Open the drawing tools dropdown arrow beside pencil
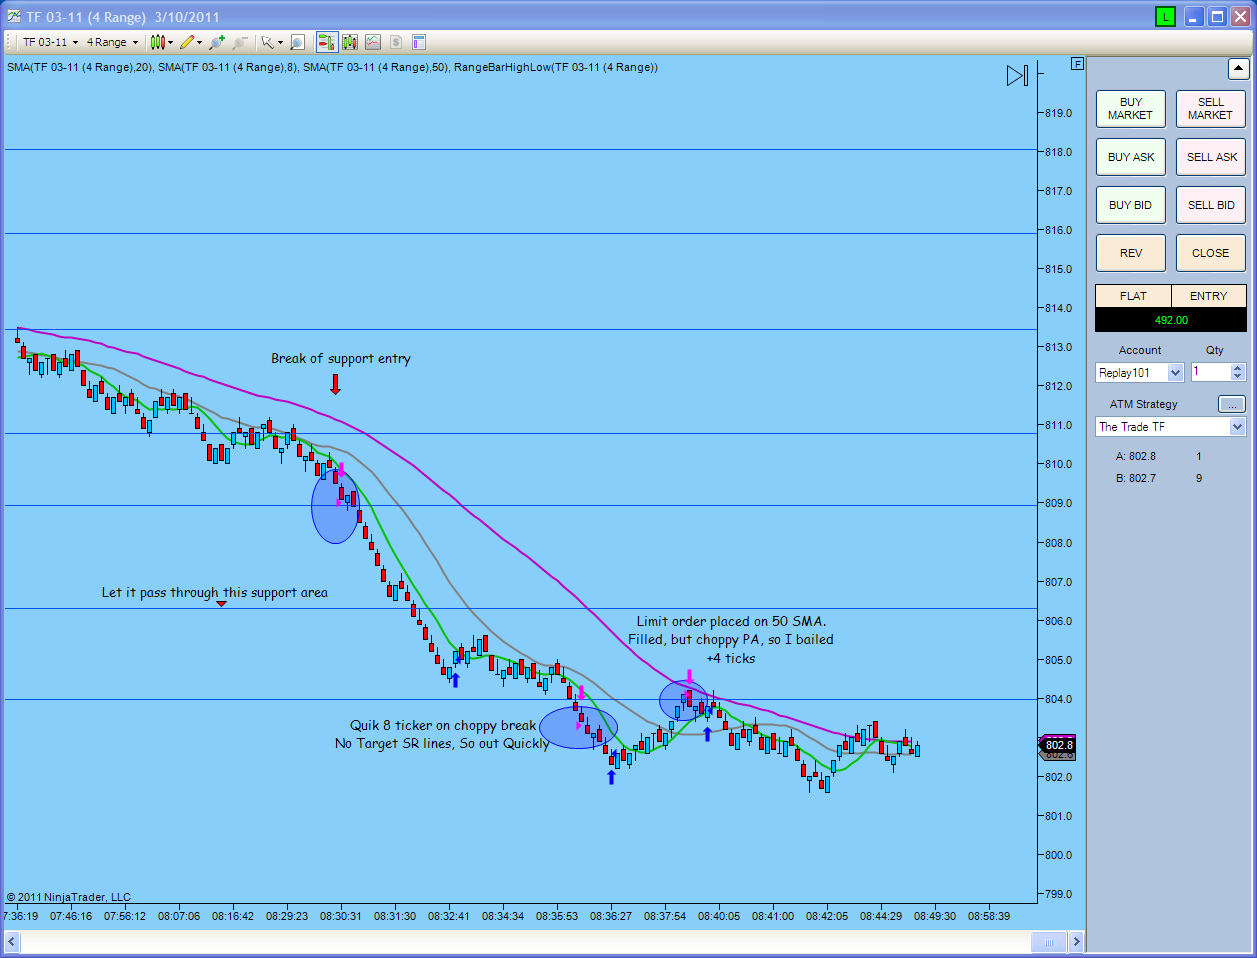Image resolution: width=1257 pixels, height=958 pixels. (x=199, y=42)
